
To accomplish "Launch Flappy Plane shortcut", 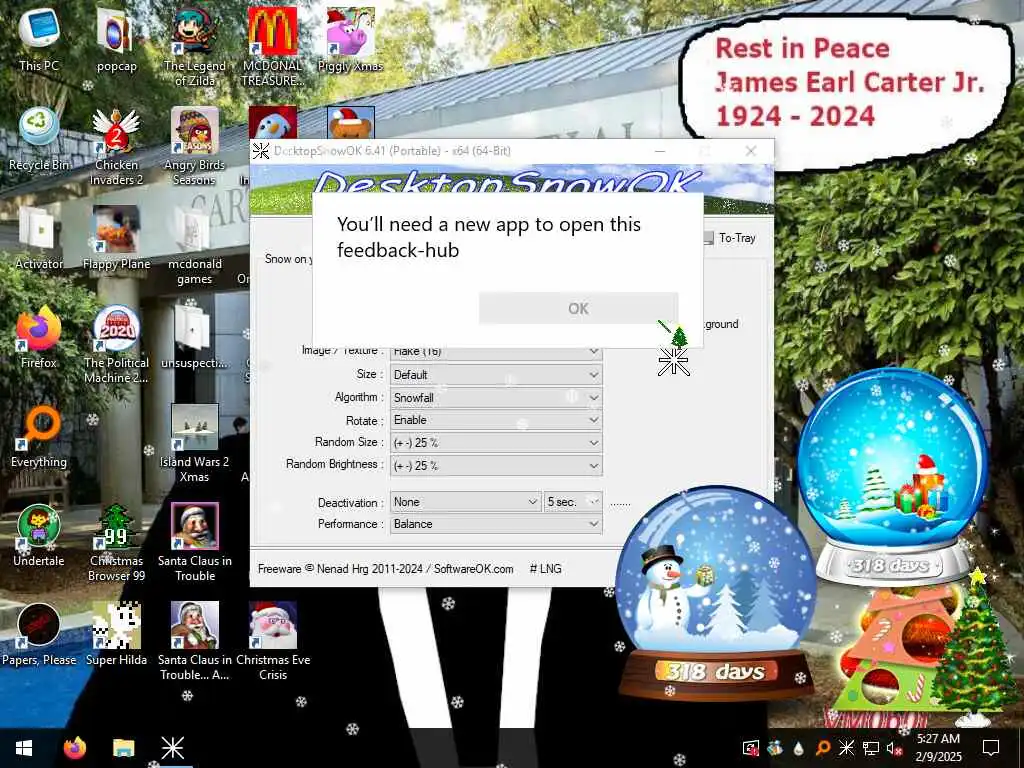I will pos(116,238).
